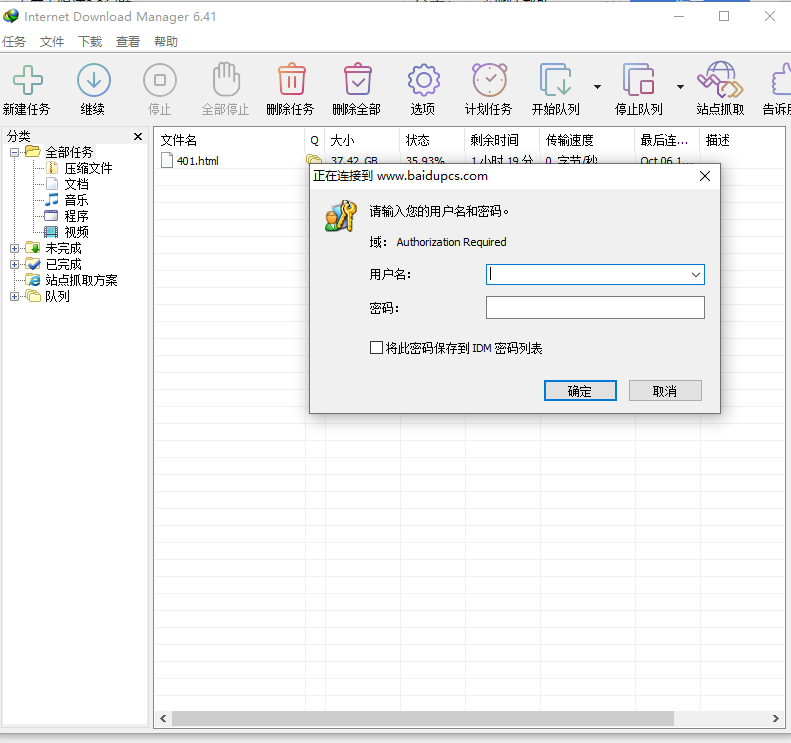Focus the 密码 input field
The width and height of the screenshot is (791, 743).
click(595, 308)
